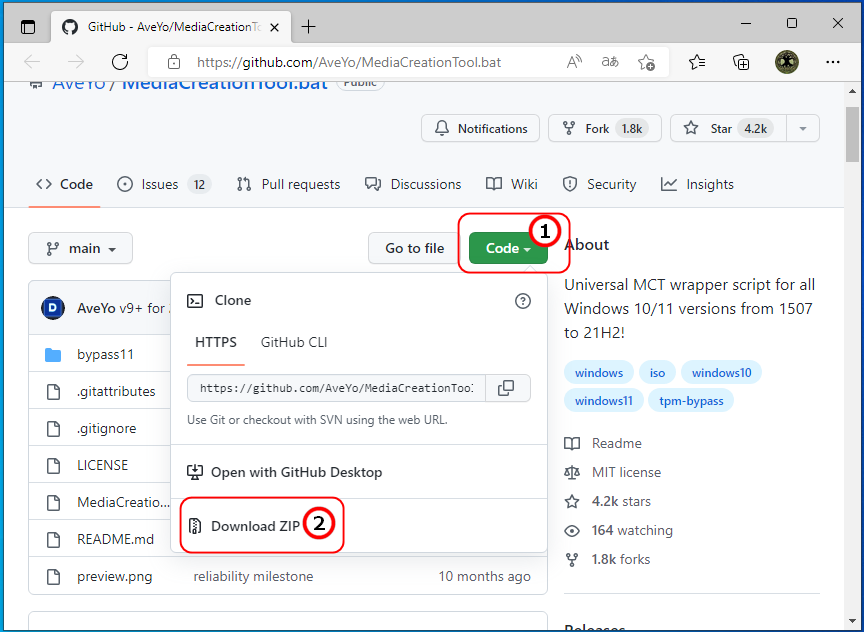Open the favorites list icon
The height and width of the screenshot is (632, 864).
(x=697, y=62)
